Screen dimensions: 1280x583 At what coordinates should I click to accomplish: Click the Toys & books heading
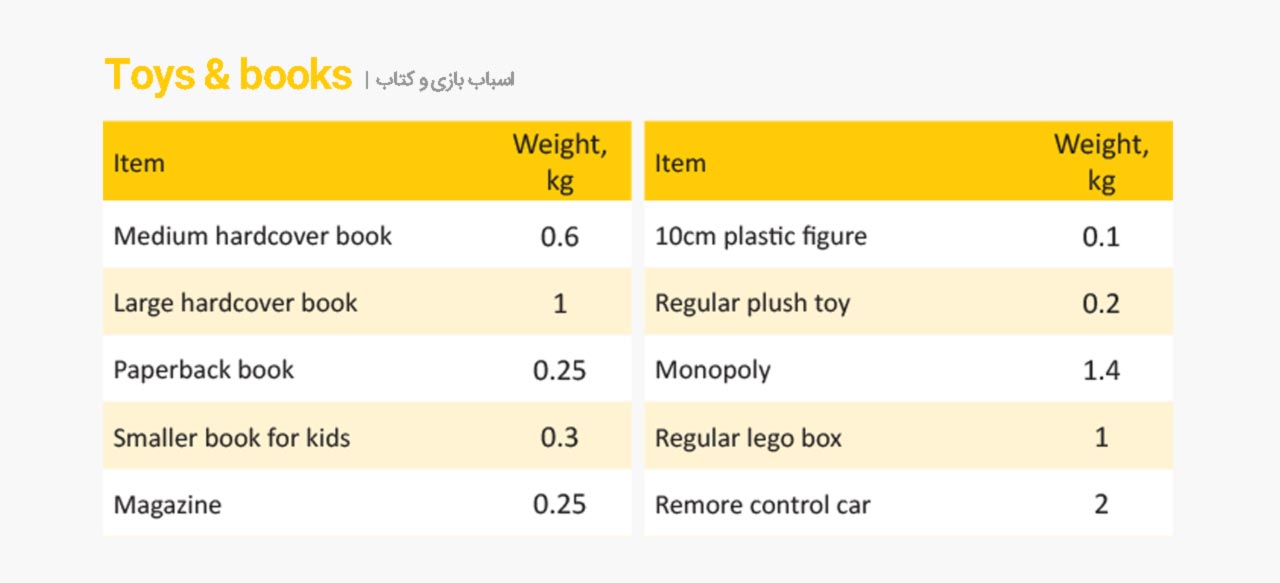click(229, 77)
